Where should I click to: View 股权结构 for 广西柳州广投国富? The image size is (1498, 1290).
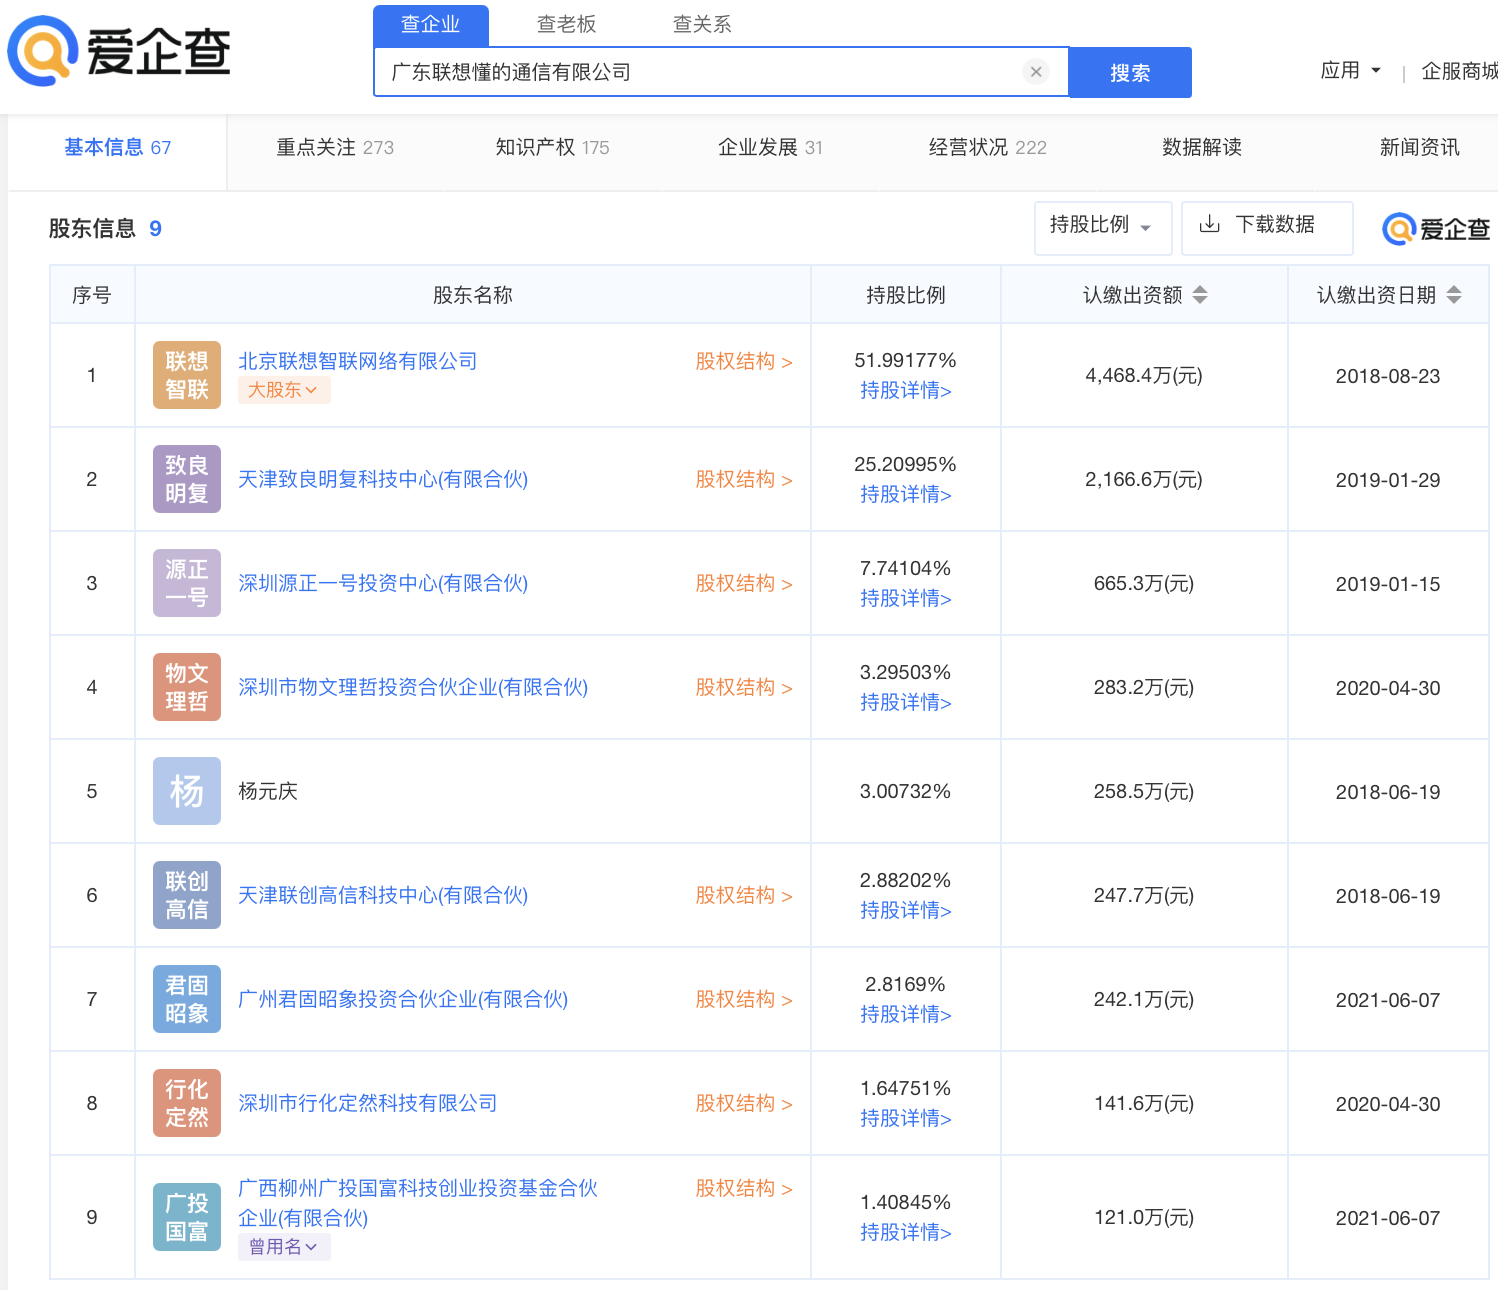(x=744, y=1188)
